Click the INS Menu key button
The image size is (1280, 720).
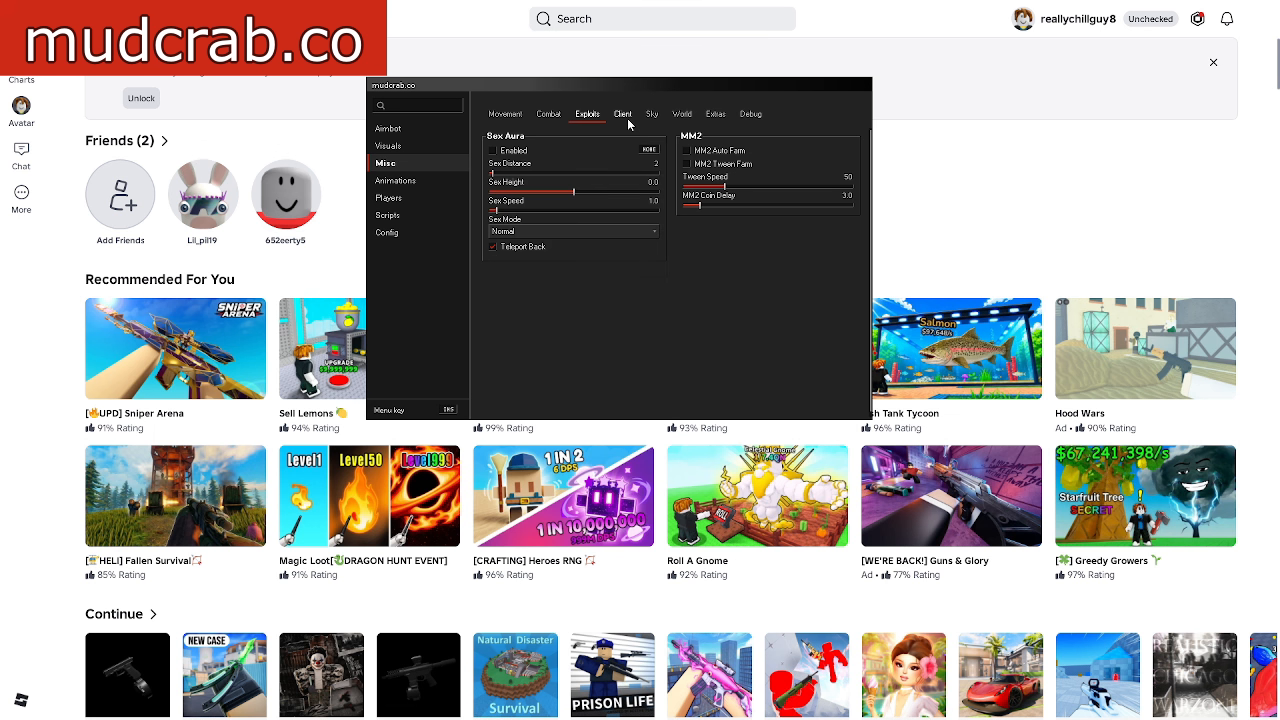click(448, 410)
